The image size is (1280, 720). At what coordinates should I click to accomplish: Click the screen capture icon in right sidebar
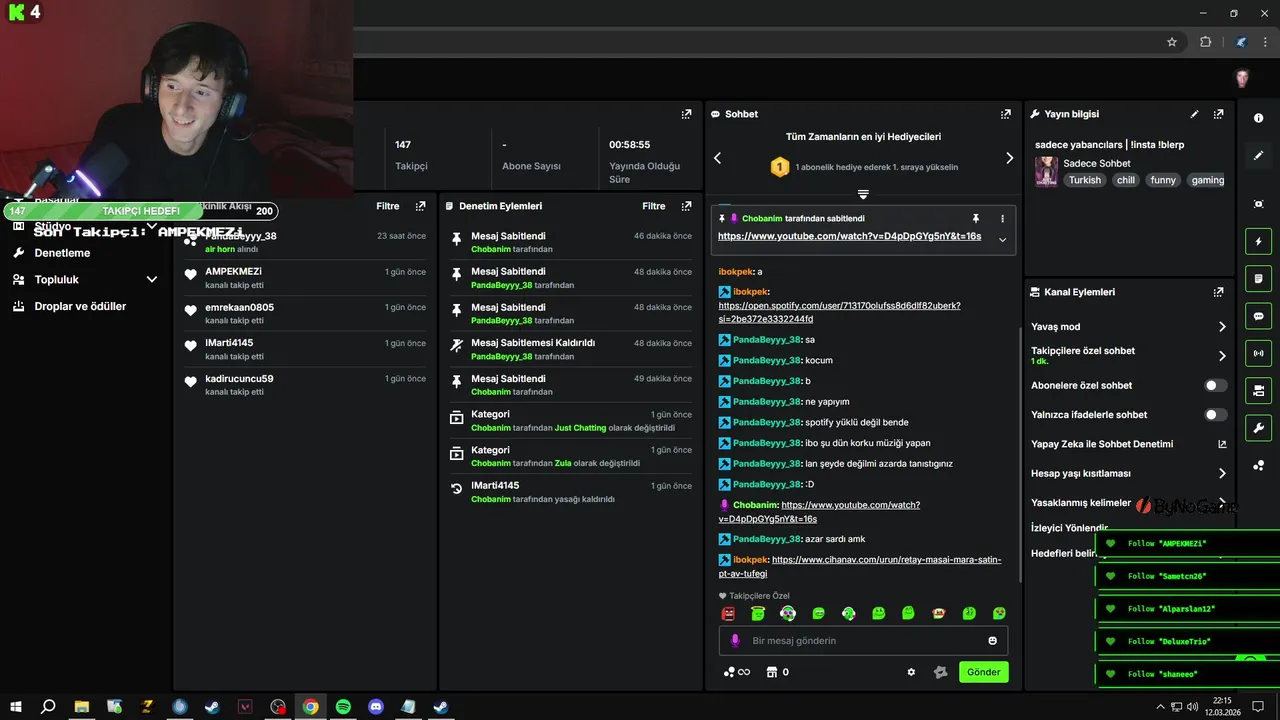pyautogui.click(x=1258, y=204)
